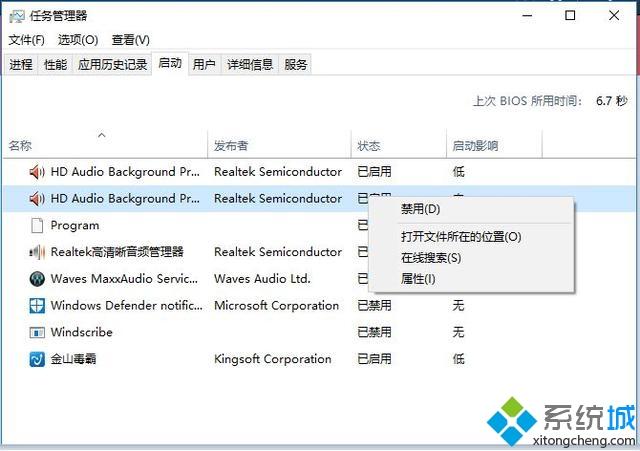Switch to the 详细信息 tab

250,64
